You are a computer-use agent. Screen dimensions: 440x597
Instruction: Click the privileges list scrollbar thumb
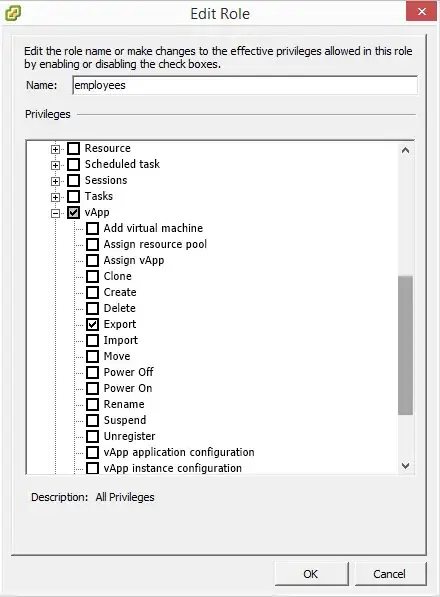click(405, 345)
